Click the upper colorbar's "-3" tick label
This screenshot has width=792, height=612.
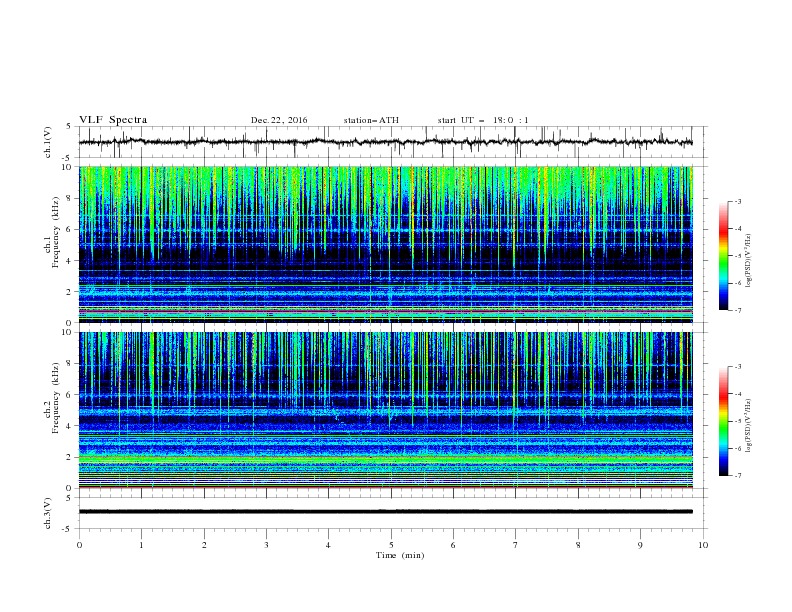(x=738, y=201)
